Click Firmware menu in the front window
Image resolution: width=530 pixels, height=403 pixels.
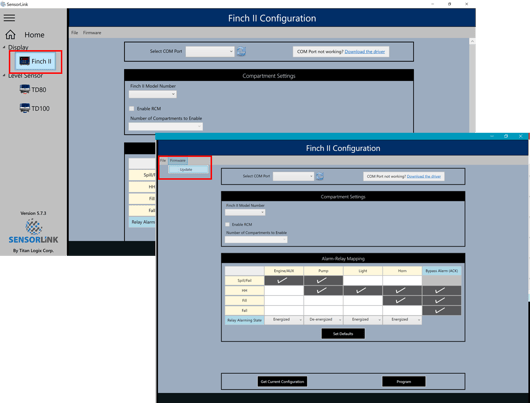click(178, 160)
